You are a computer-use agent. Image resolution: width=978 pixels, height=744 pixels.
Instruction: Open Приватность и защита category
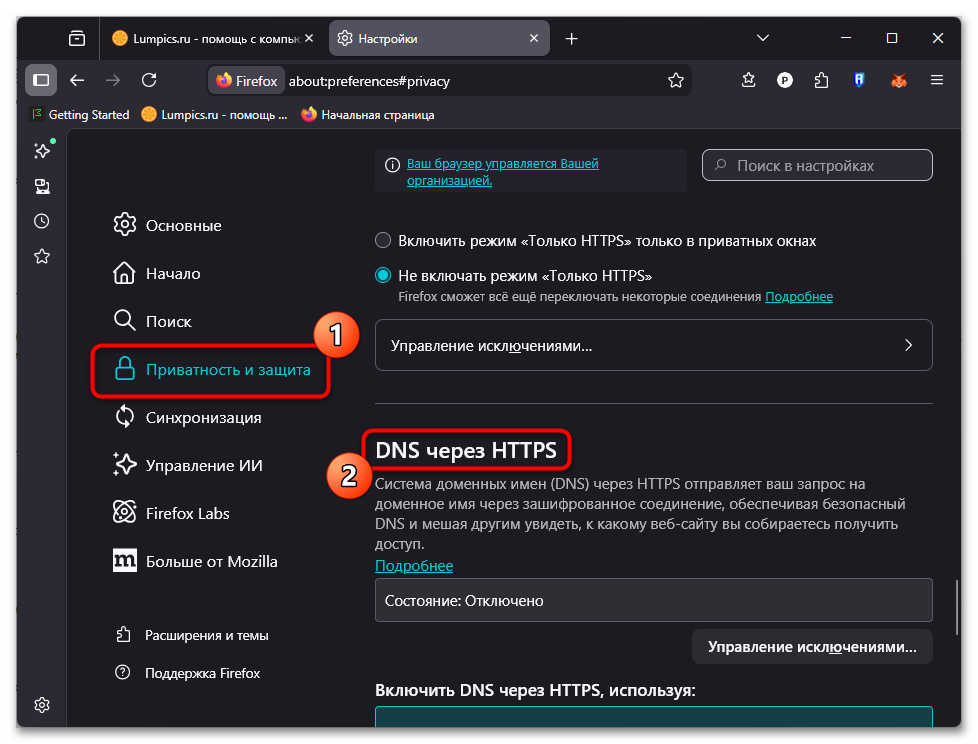(211, 369)
